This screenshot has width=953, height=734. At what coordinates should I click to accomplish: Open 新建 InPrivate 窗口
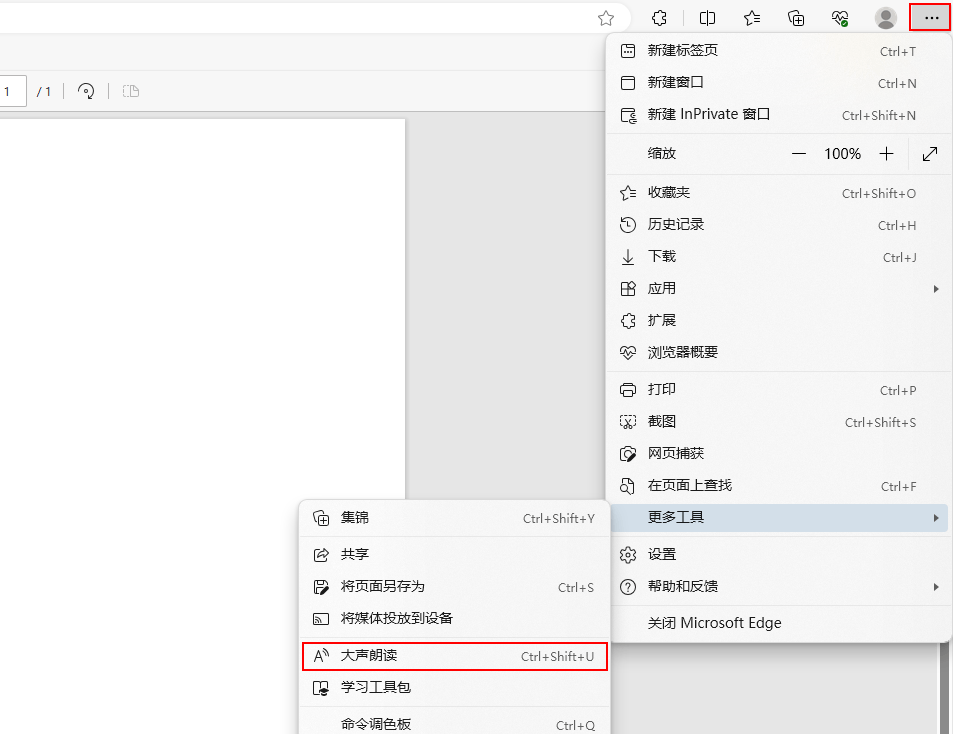[x=708, y=115]
